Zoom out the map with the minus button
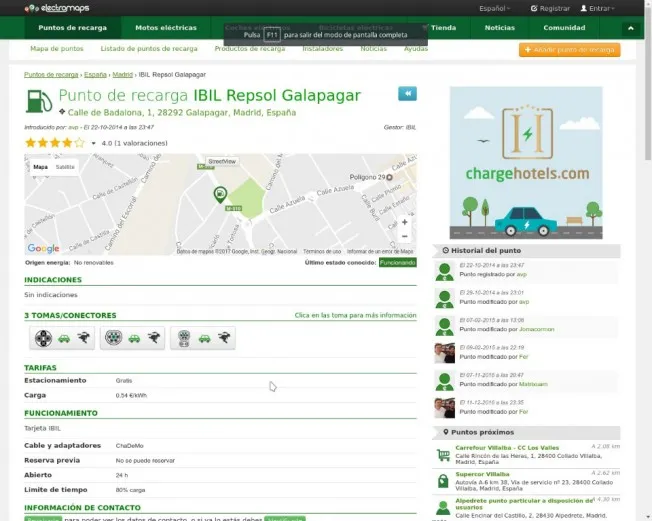 click(x=405, y=236)
